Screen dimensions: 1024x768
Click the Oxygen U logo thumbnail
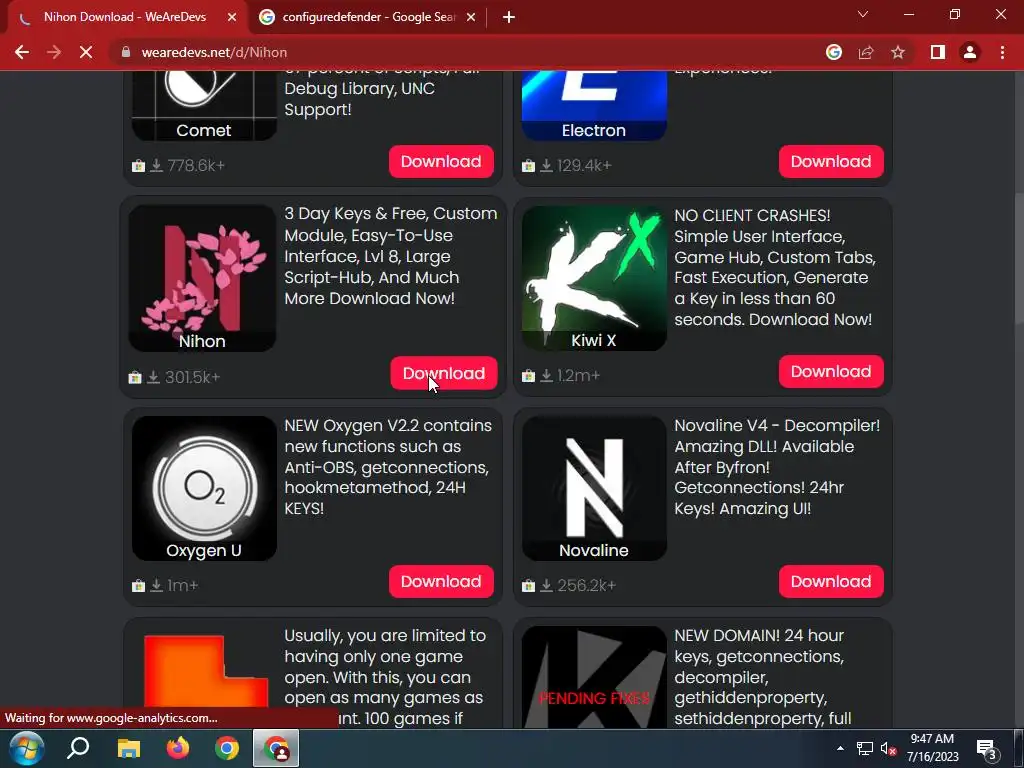(x=204, y=488)
